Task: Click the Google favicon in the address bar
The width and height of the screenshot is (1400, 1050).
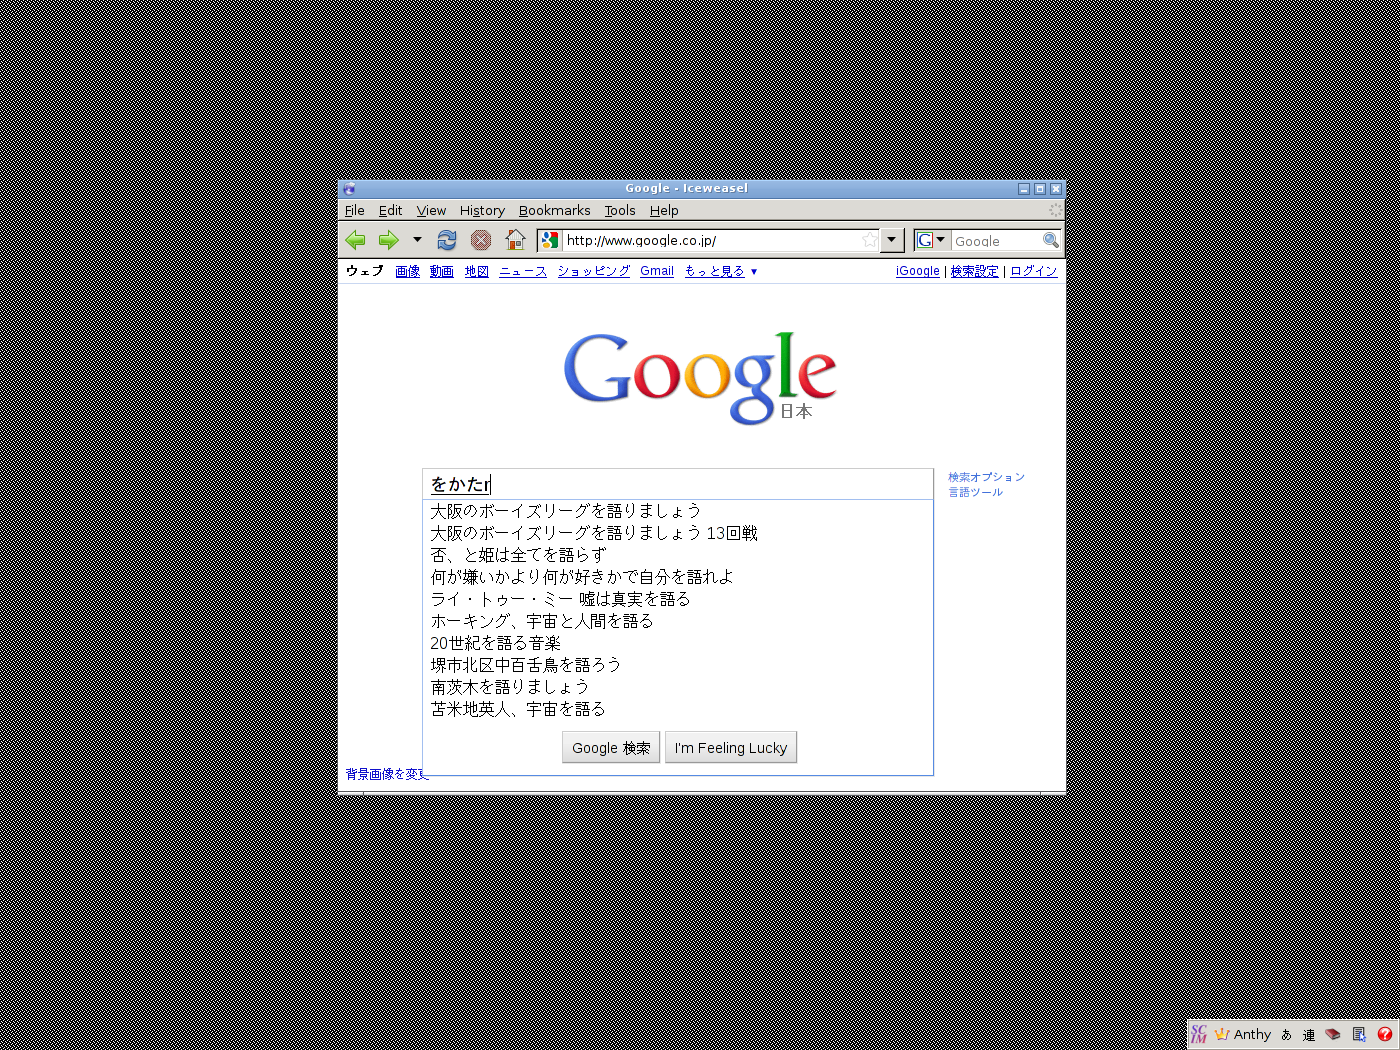Action: 550,240
